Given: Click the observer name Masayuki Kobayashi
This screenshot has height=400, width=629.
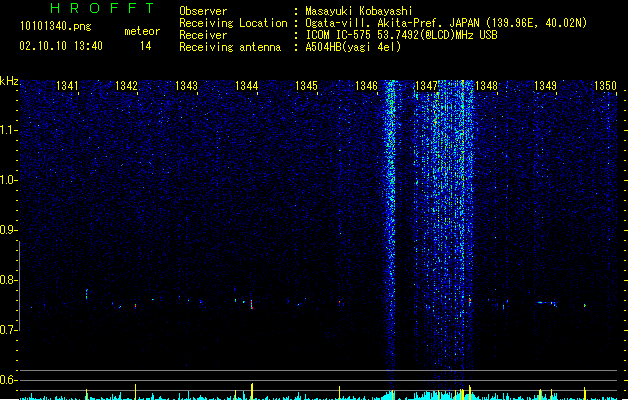Looking at the screenshot, I should point(359,11).
